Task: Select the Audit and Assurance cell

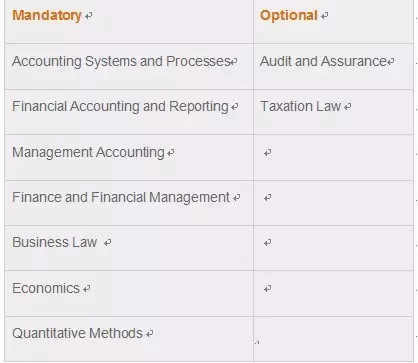Action: (333, 66)
